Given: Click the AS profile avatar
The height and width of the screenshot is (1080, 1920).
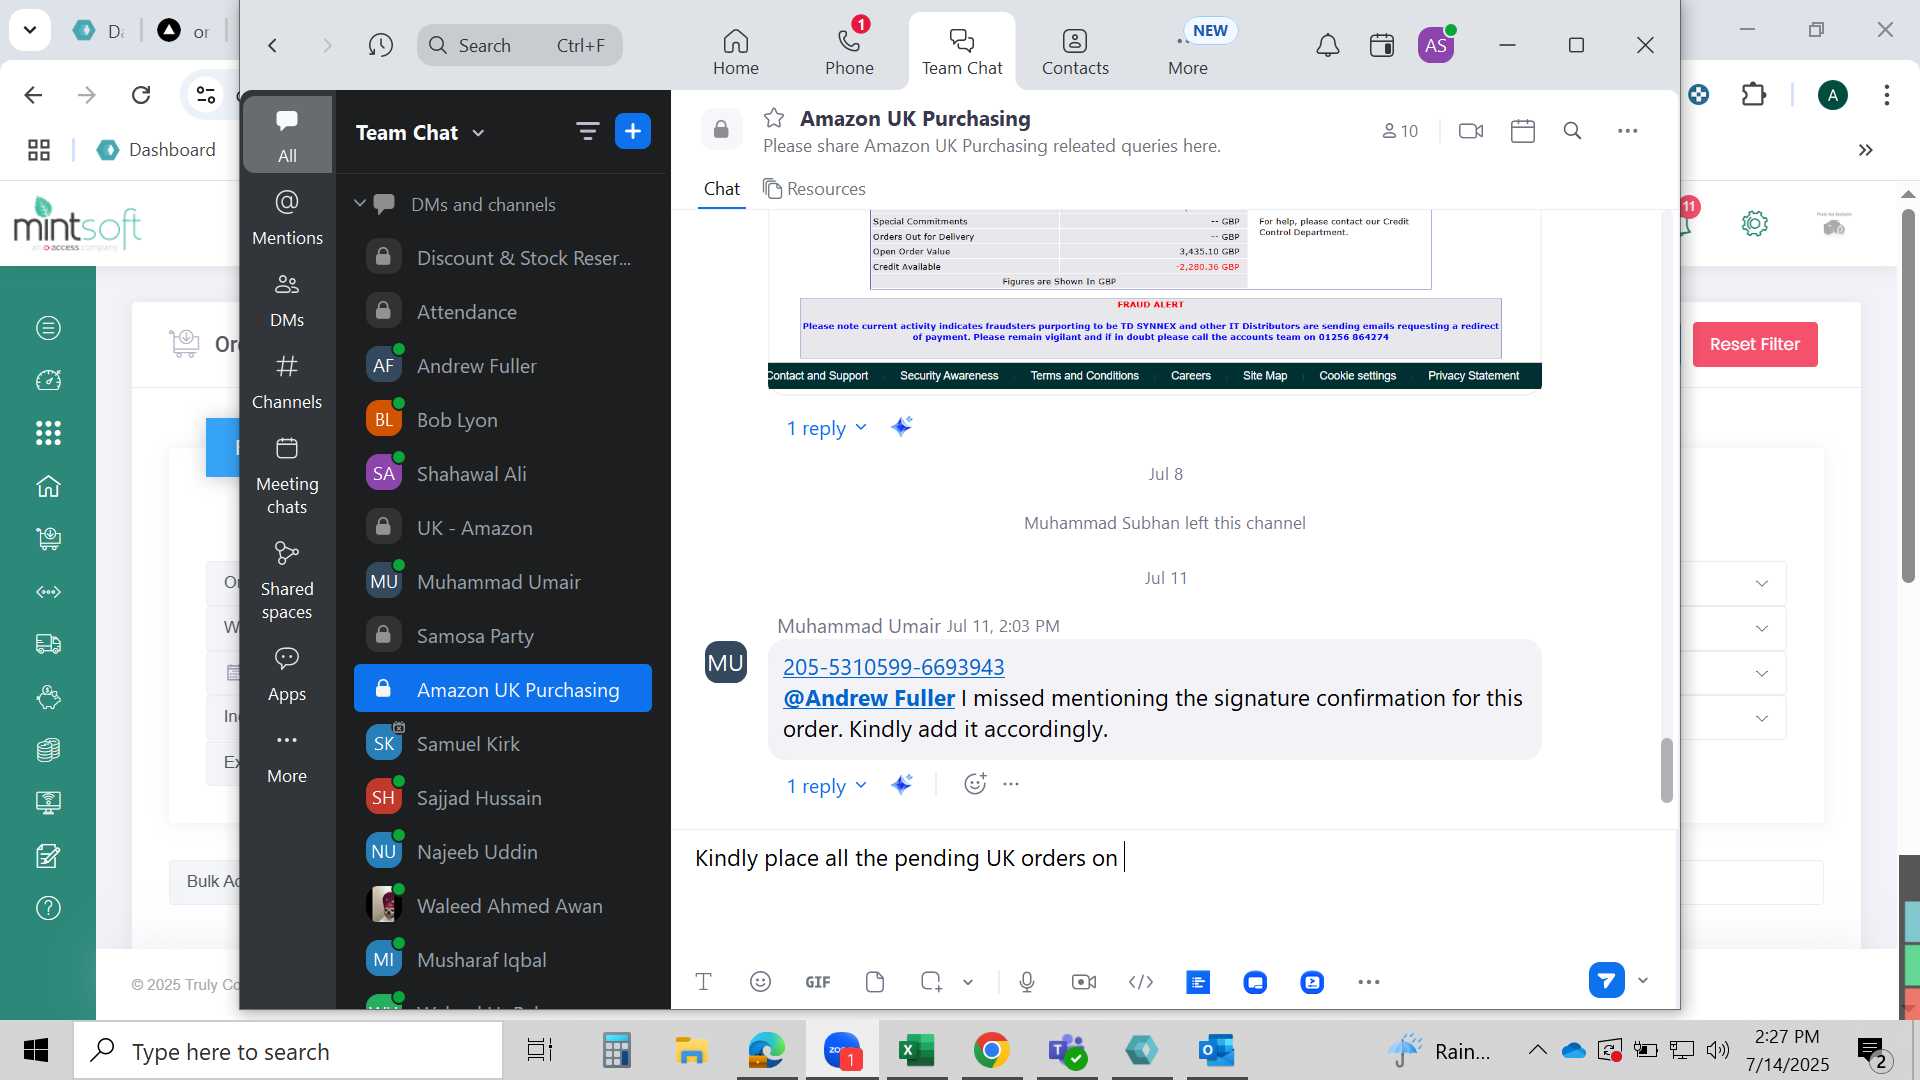Looking at the screenshot, I should (1436, 45).
